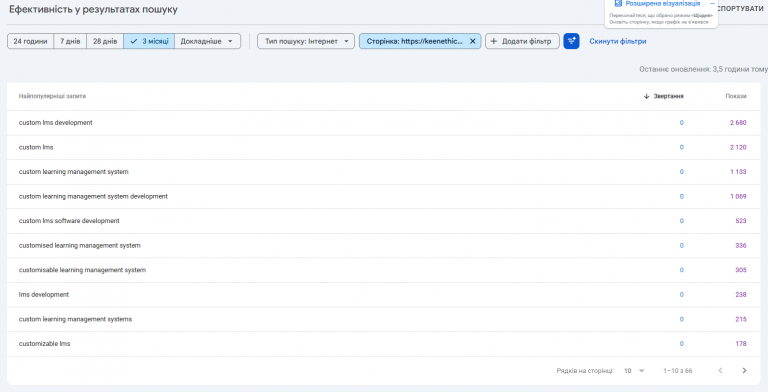Viewport: 768px width, 392px height.
Task: Click the Ефективність у результатах пошуку heading
Action: [93, 9]
